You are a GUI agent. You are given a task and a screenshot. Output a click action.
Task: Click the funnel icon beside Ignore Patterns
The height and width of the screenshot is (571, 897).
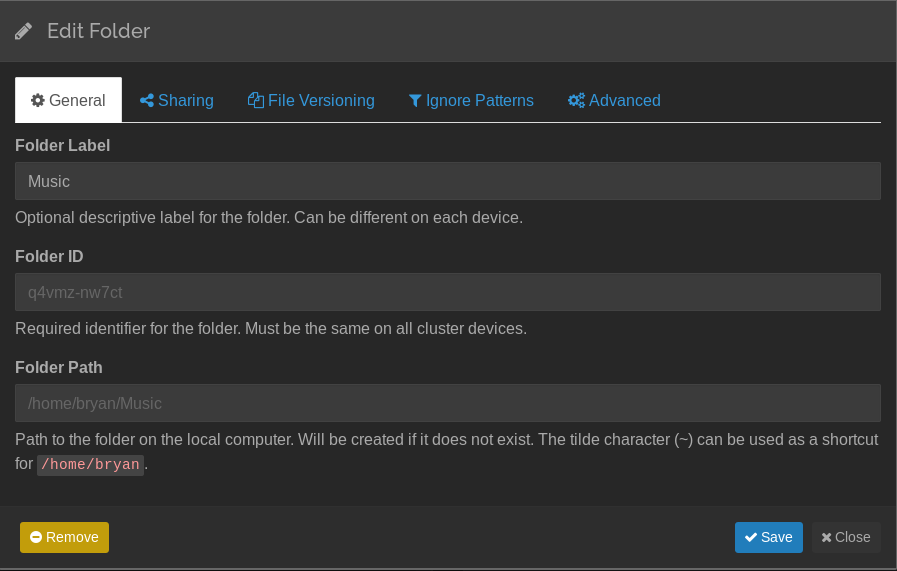[x=415, y=100]
